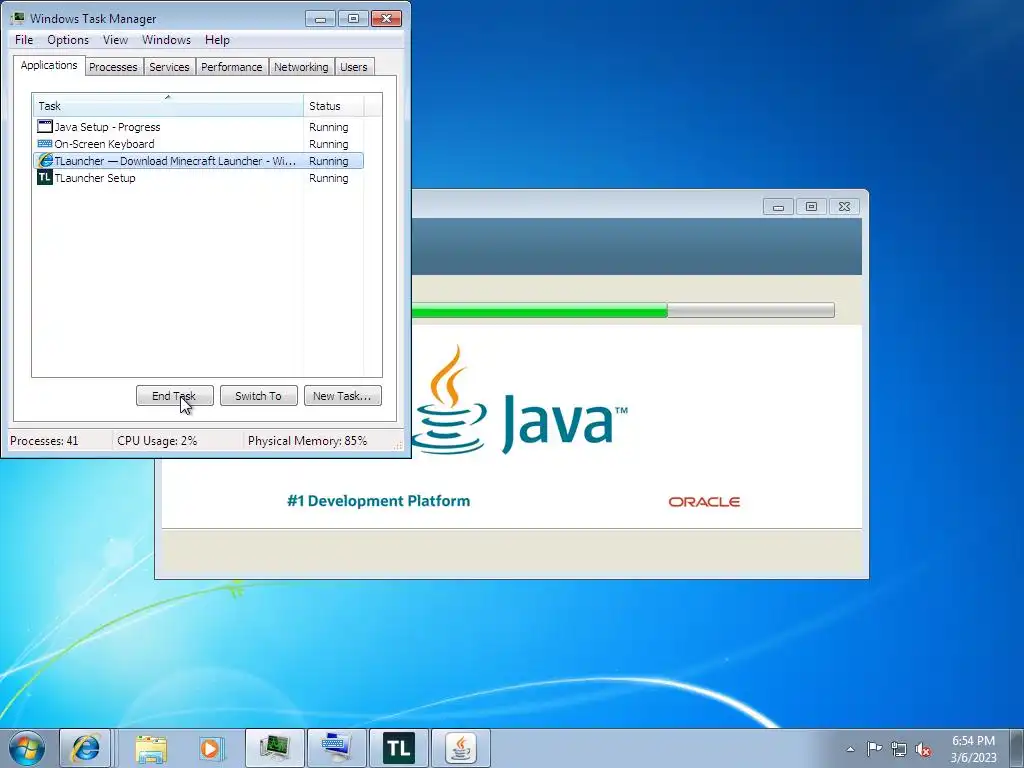Sort list by the Status column header
Viewport: 1024px width, 768px height.
[x=333, y=105]
